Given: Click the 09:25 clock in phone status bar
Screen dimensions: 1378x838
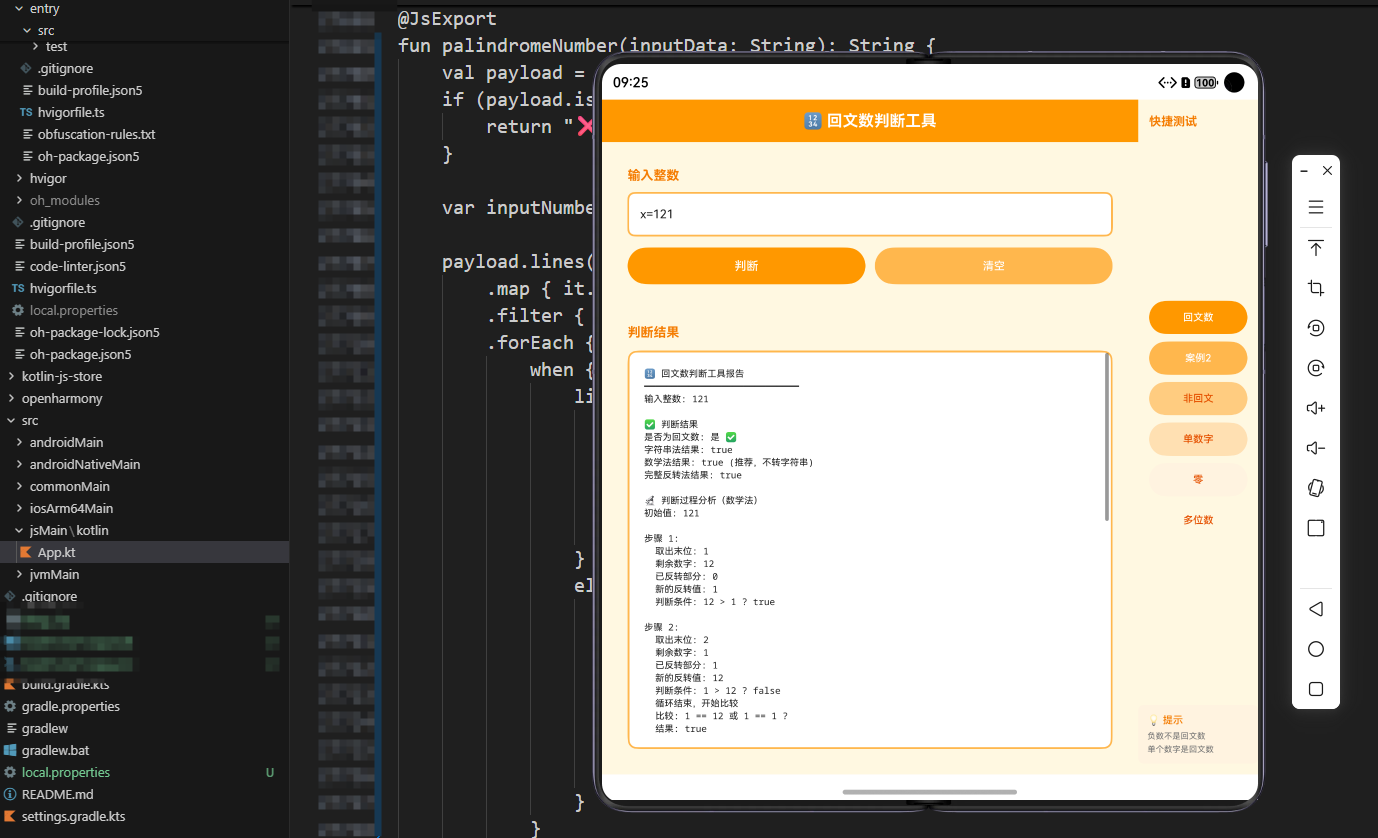Looking at the screenshot, I should [631, 83].
